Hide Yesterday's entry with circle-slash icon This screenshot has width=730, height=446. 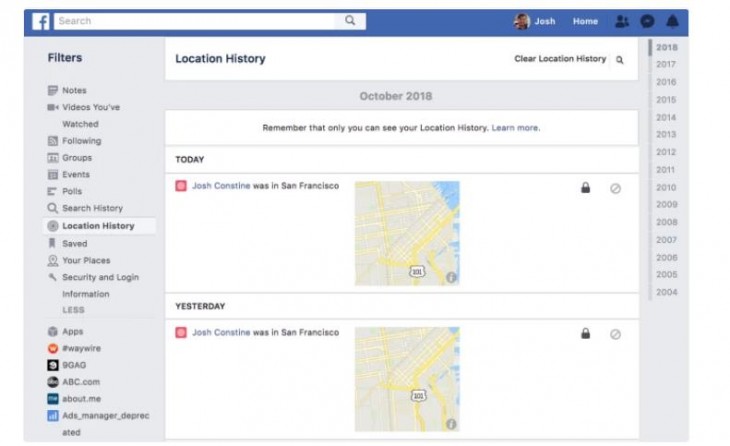pos(615,334)
